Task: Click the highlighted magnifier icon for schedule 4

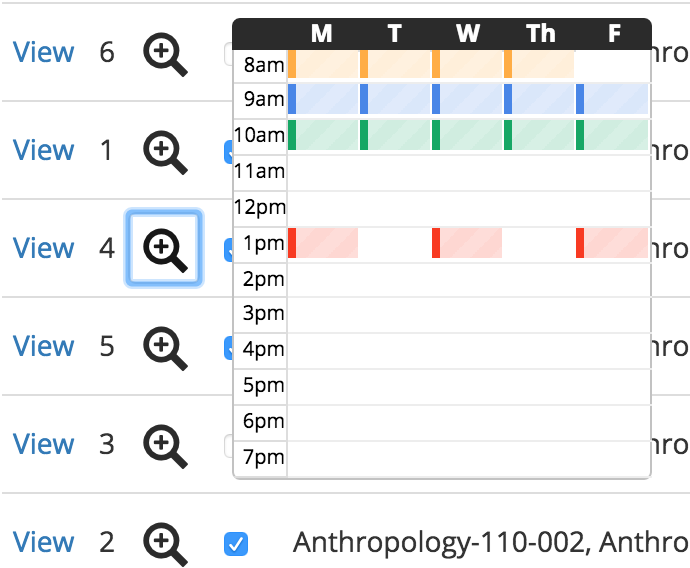Action: pyautogui.click(x=165, y=249)
